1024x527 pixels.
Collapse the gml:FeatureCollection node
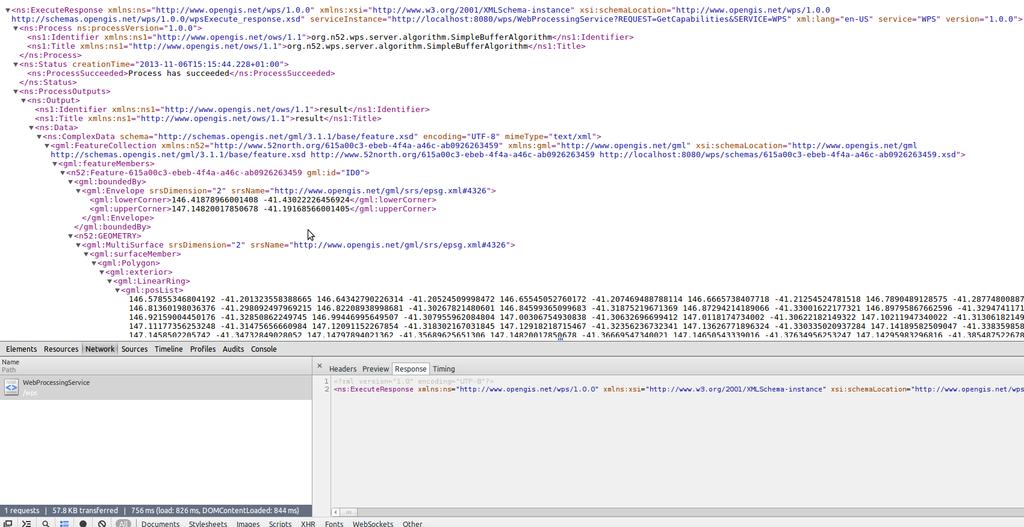[x=47, y=146]
